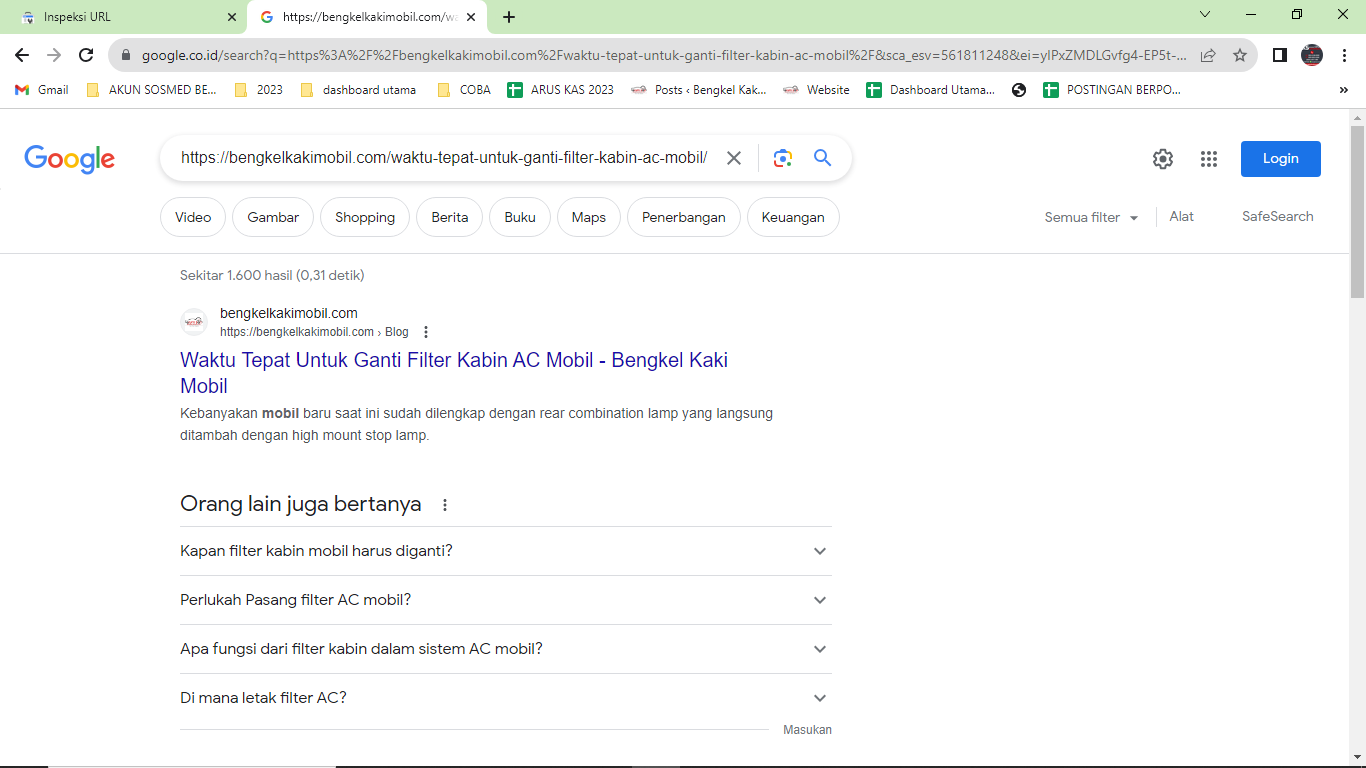This screenshot has width=1366, height=768.
Task: Open 'Orang lain juga bertanya' options menu
Action: click(x=445, y=505)
